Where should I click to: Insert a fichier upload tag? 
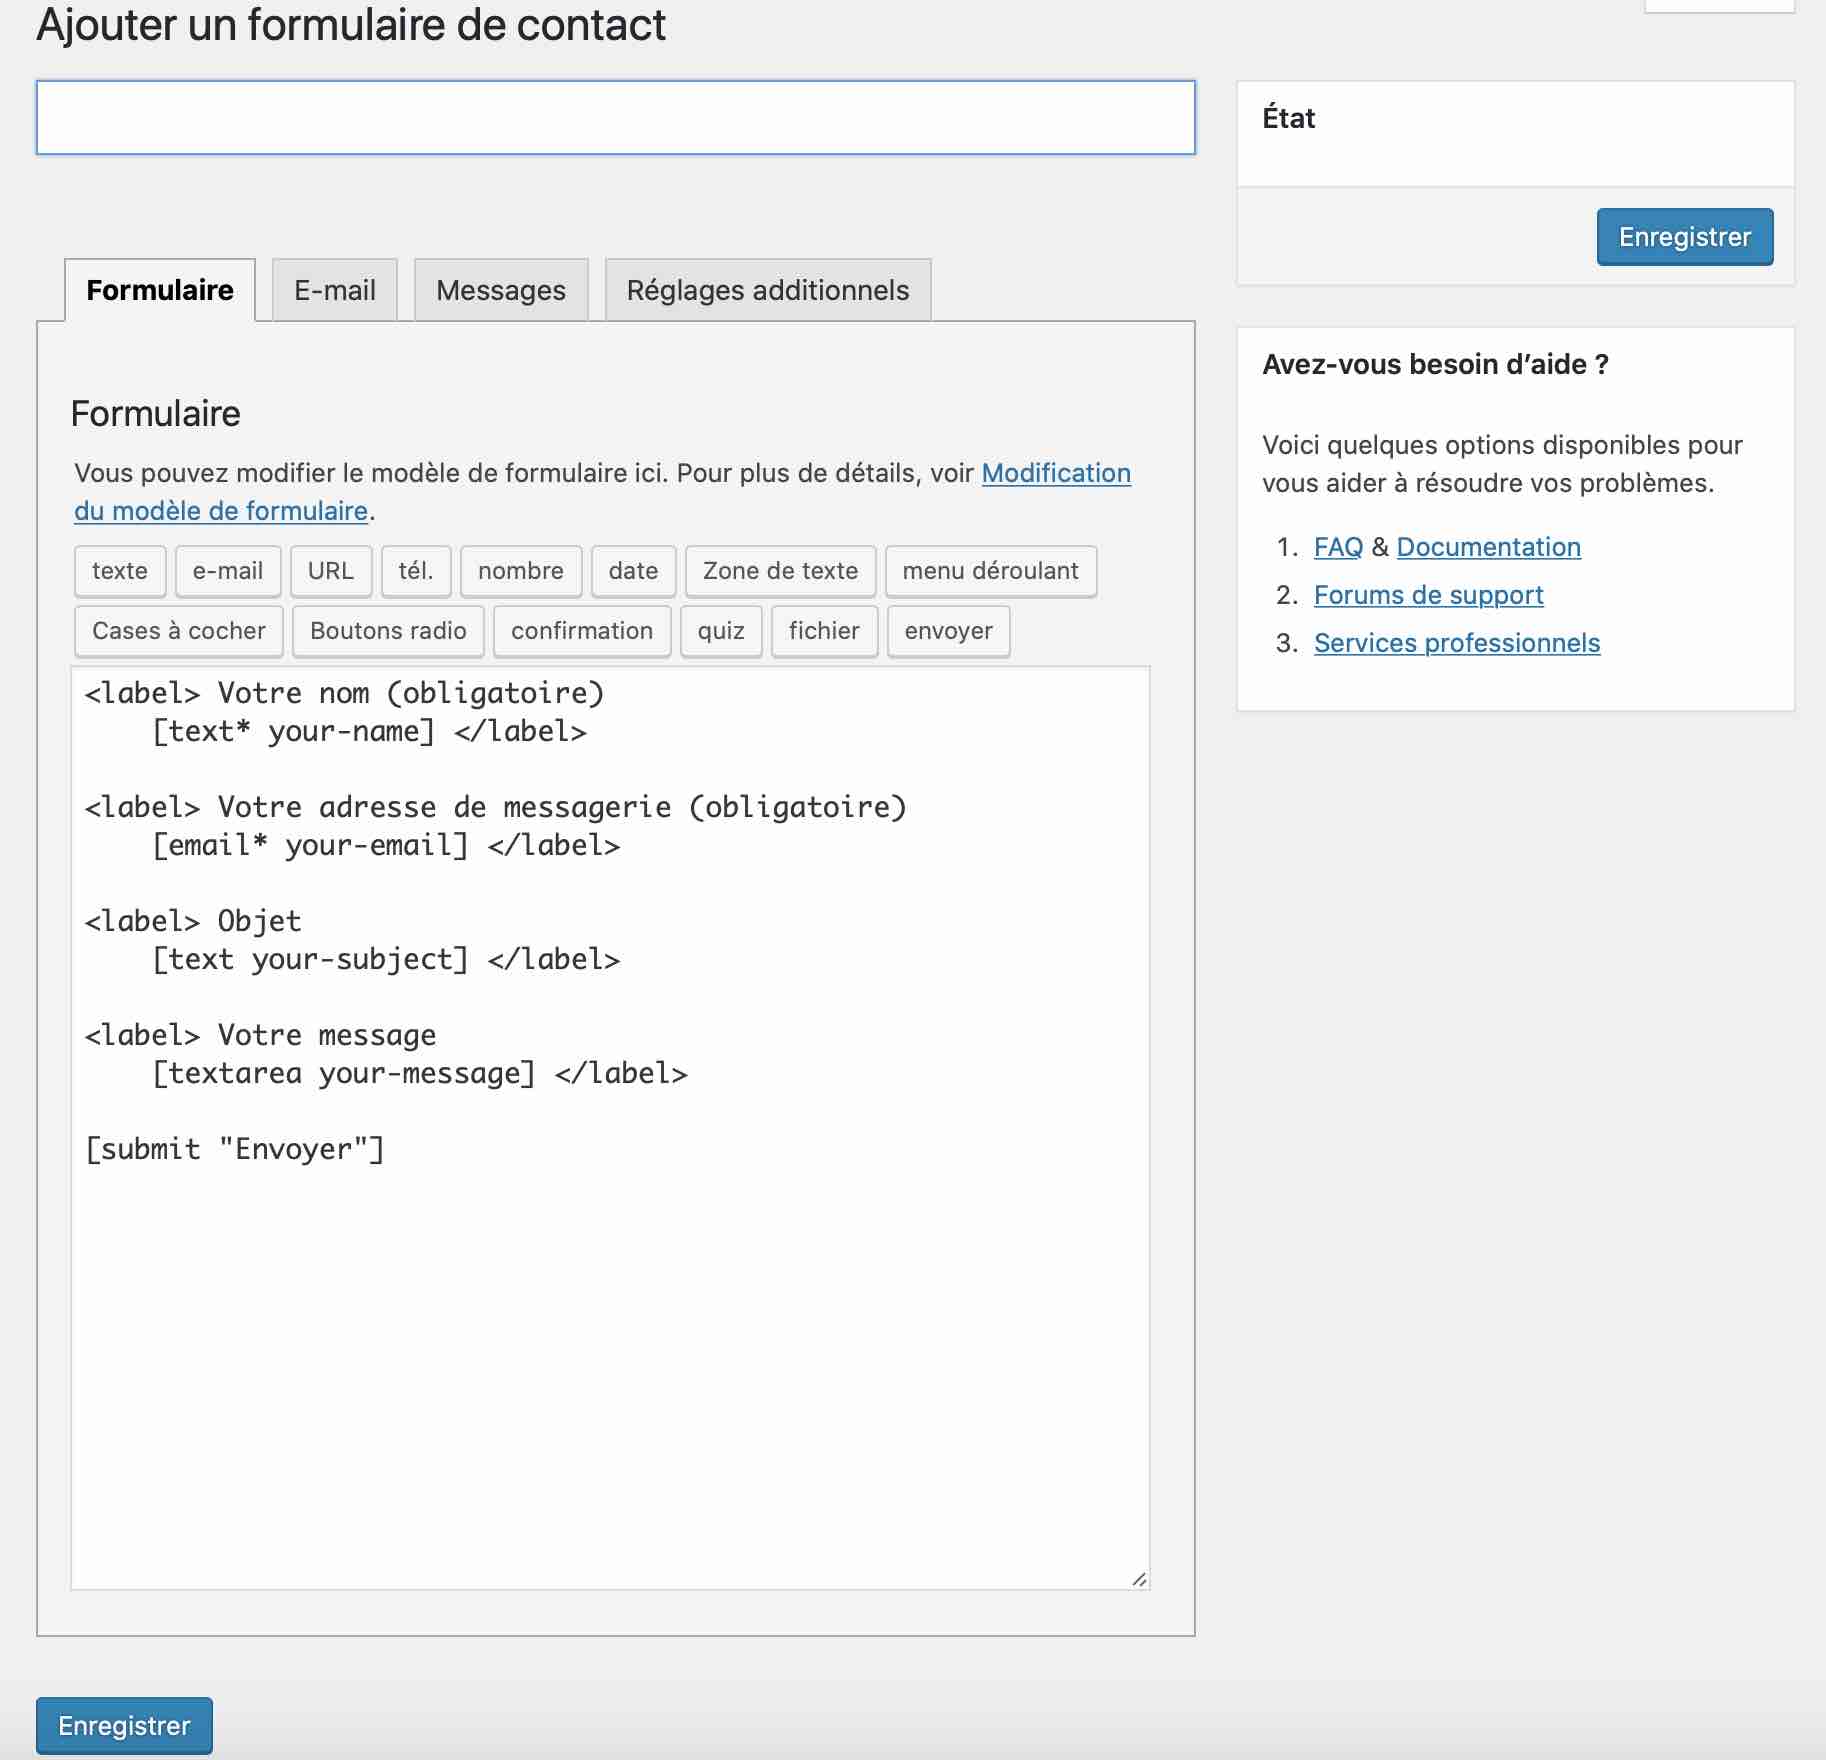(x=824, y=631)
